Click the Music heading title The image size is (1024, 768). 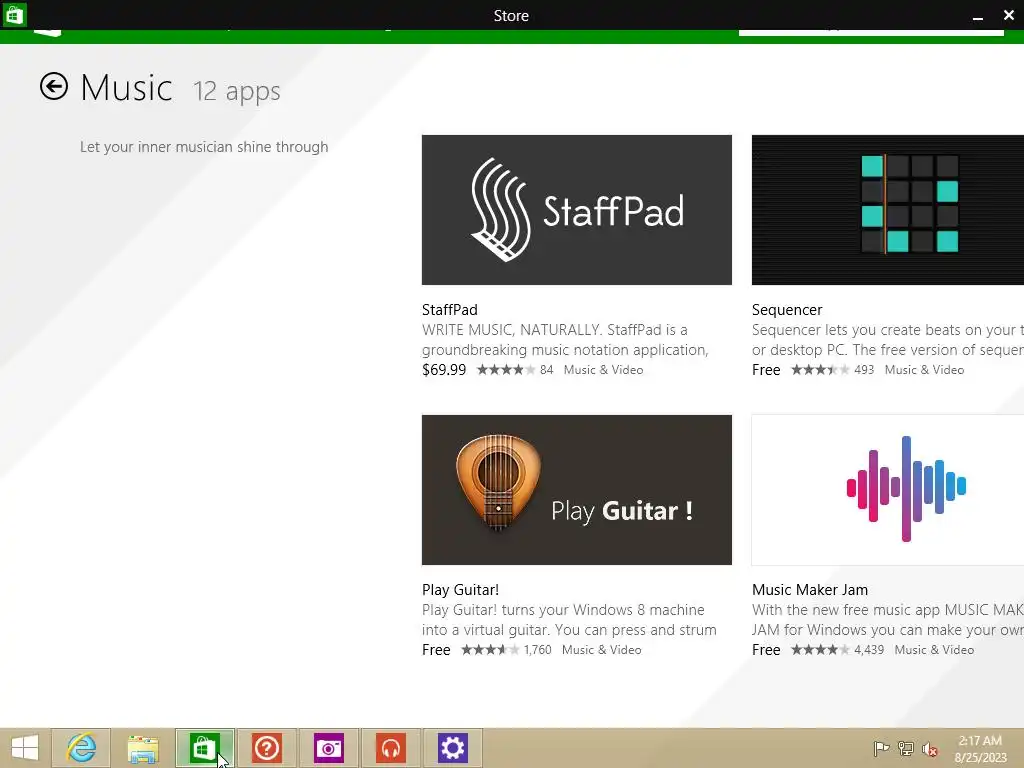click(126, 88)
